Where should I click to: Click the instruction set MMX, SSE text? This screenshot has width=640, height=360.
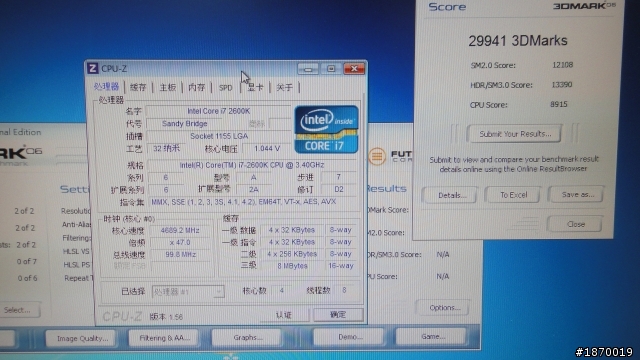coord(244,202)
